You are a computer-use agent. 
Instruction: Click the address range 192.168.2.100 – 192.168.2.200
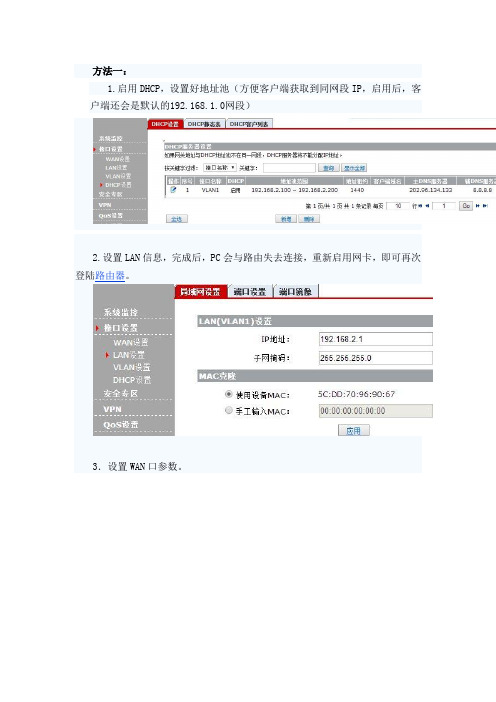click(295, 190)
